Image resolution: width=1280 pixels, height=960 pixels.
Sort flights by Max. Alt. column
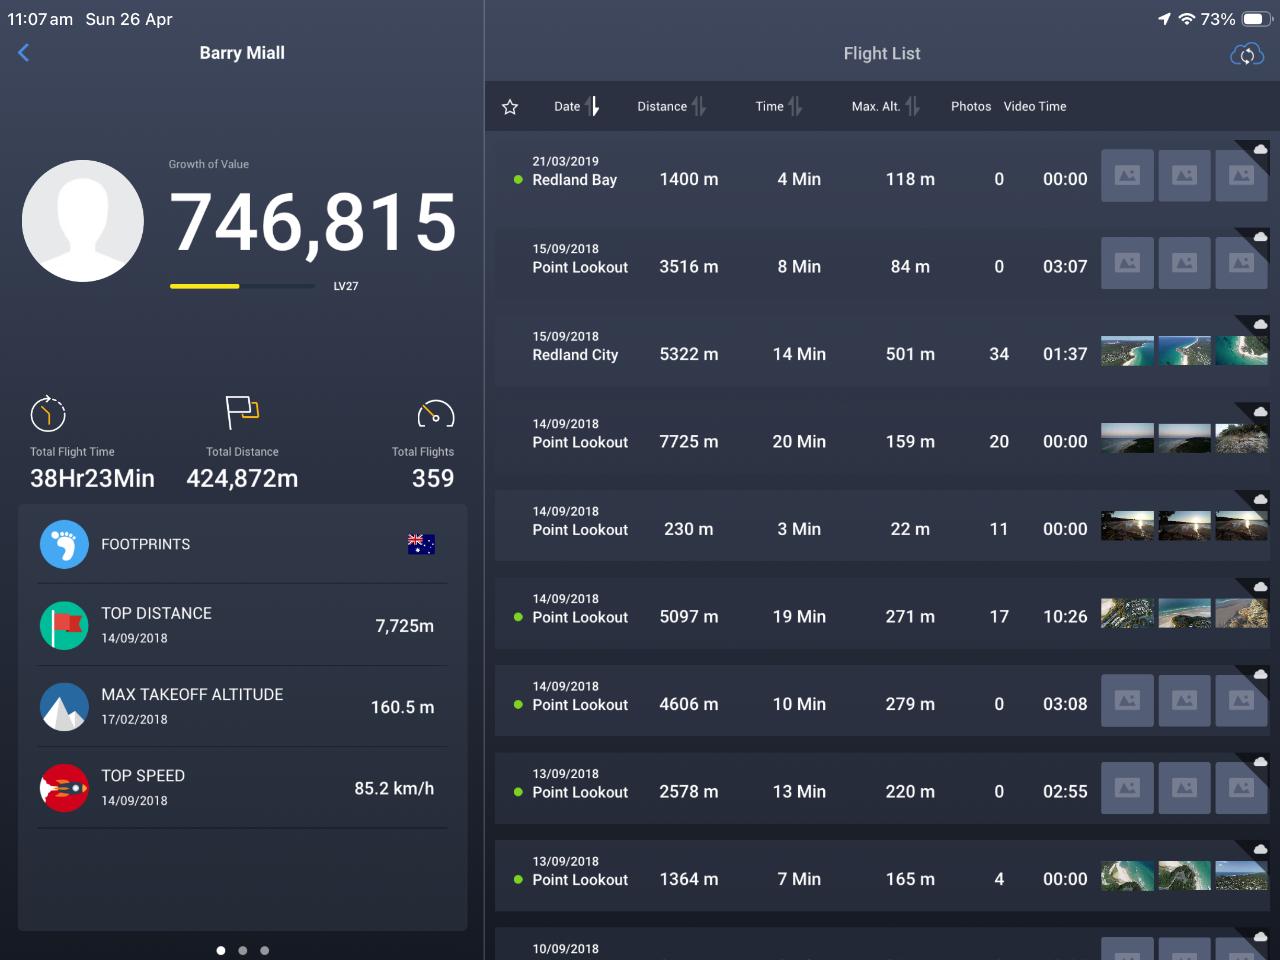tap(885, 106)
